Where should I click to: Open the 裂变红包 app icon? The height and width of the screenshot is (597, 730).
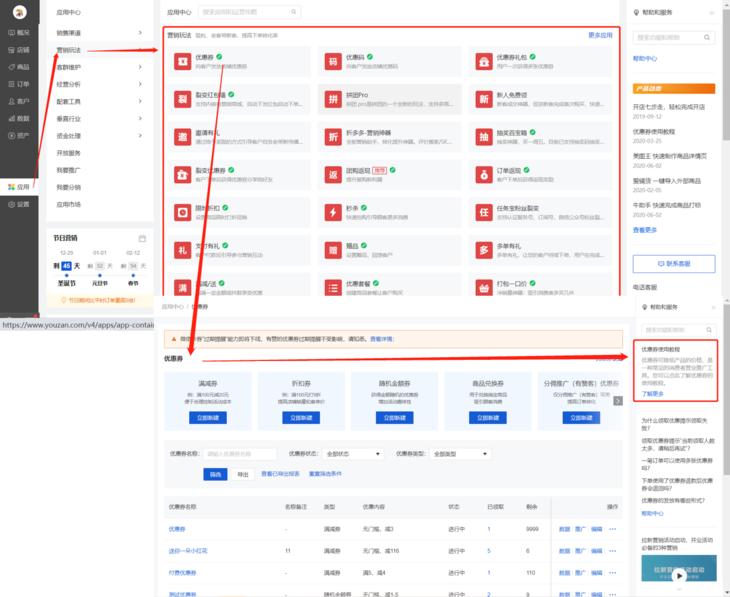point(182,99)
